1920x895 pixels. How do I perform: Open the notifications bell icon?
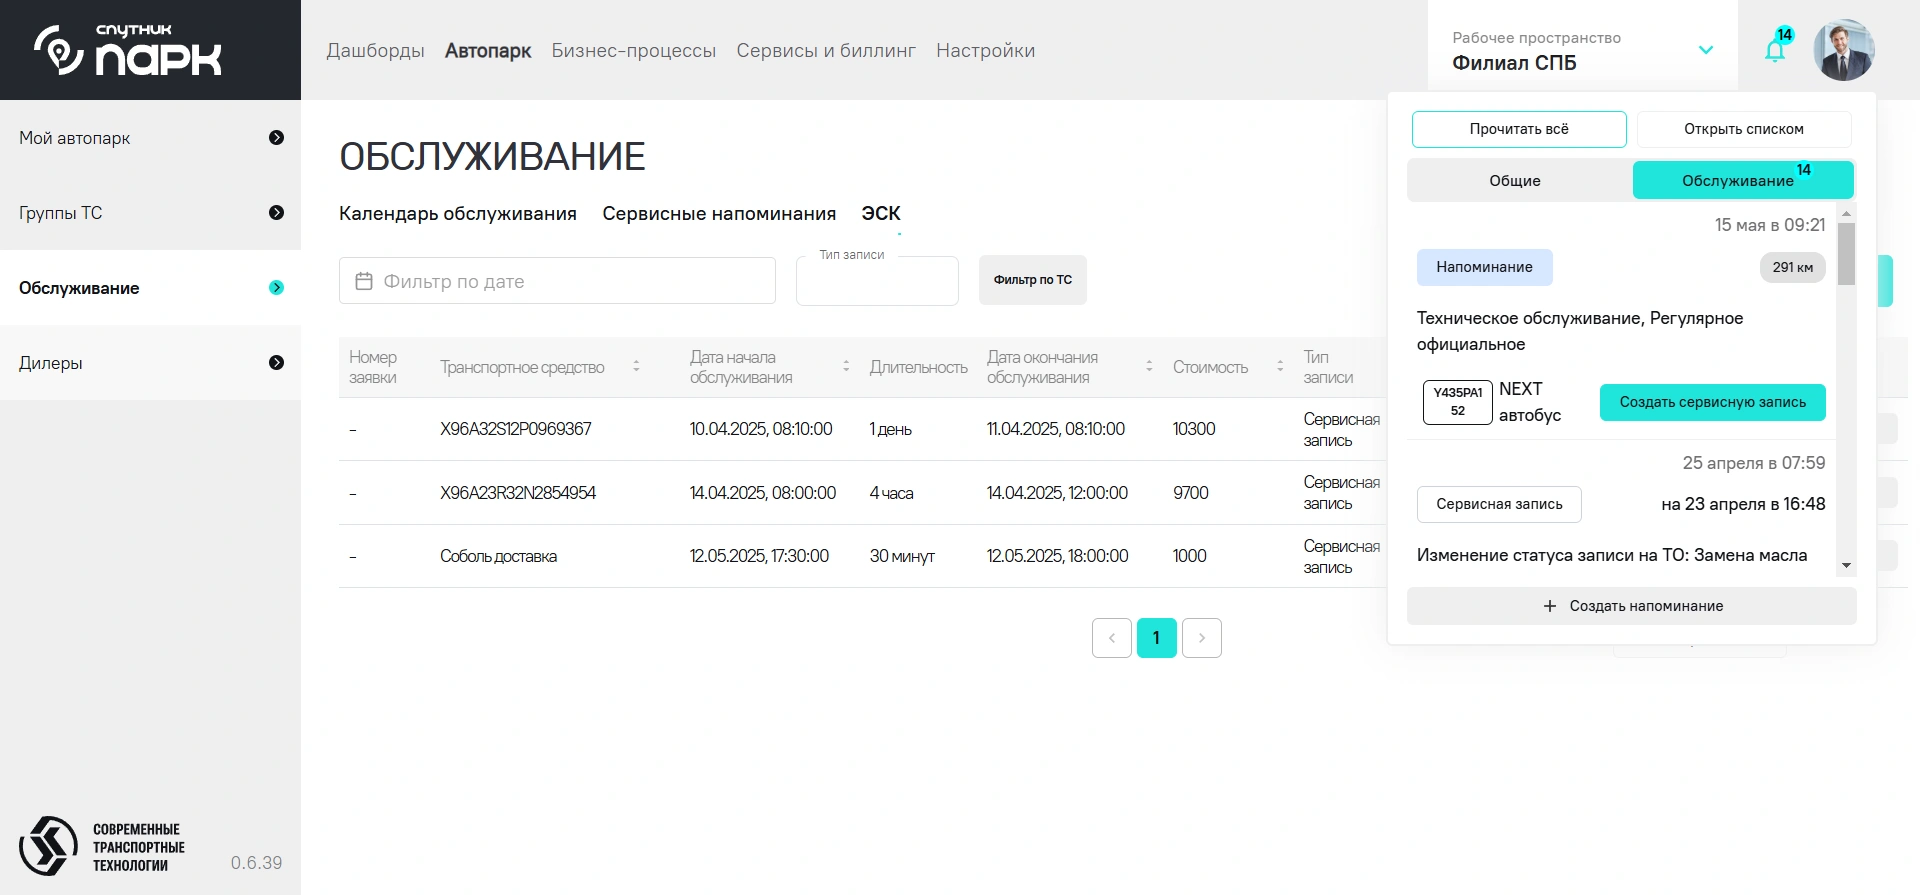[x=1776, y=50]
